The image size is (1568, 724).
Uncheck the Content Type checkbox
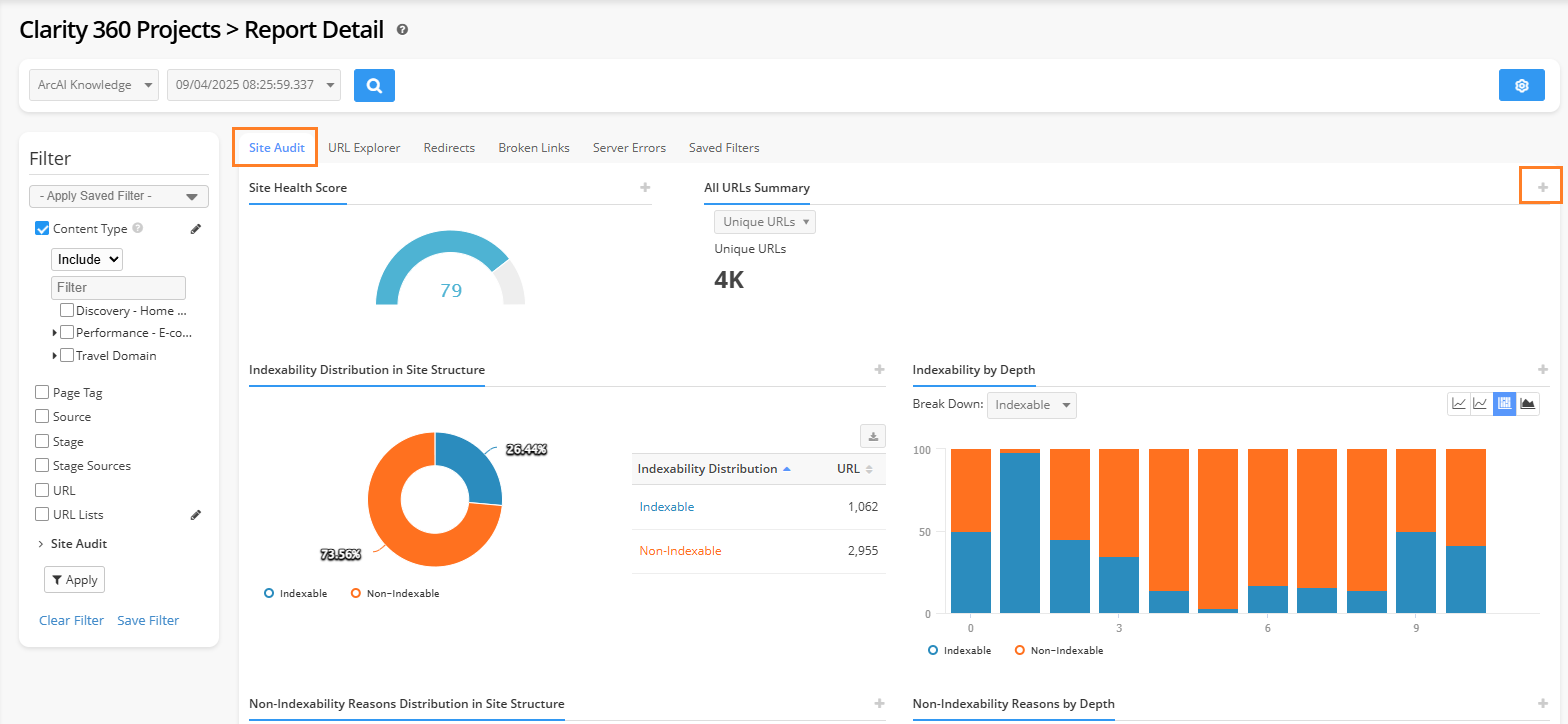tap(42, 229)
